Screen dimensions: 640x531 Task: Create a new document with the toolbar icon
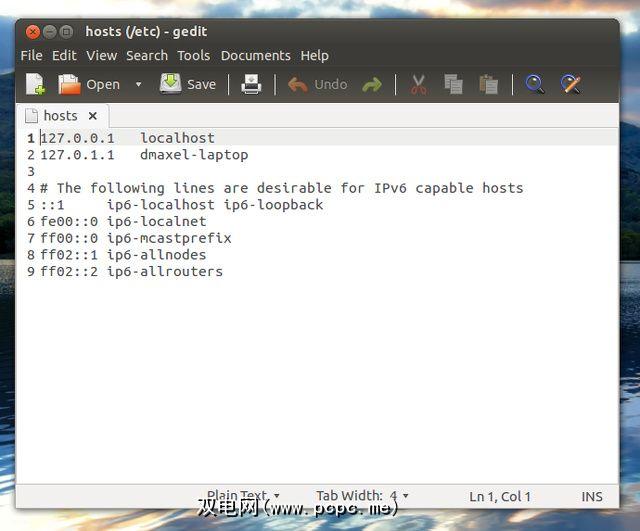click(36, 84)
